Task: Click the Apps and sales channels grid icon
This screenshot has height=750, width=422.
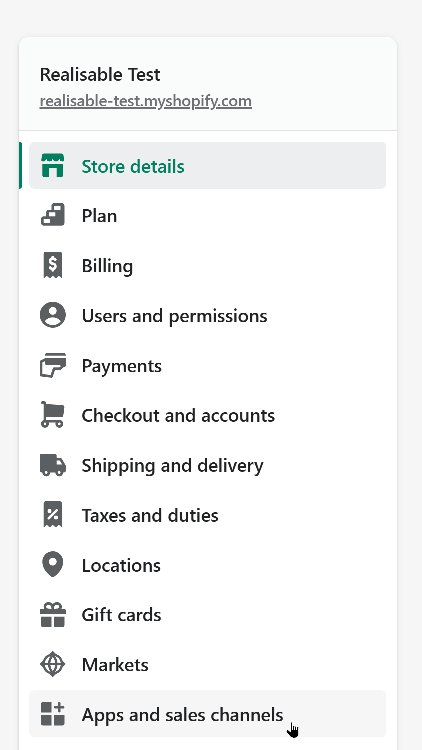Action: (53, 714)
